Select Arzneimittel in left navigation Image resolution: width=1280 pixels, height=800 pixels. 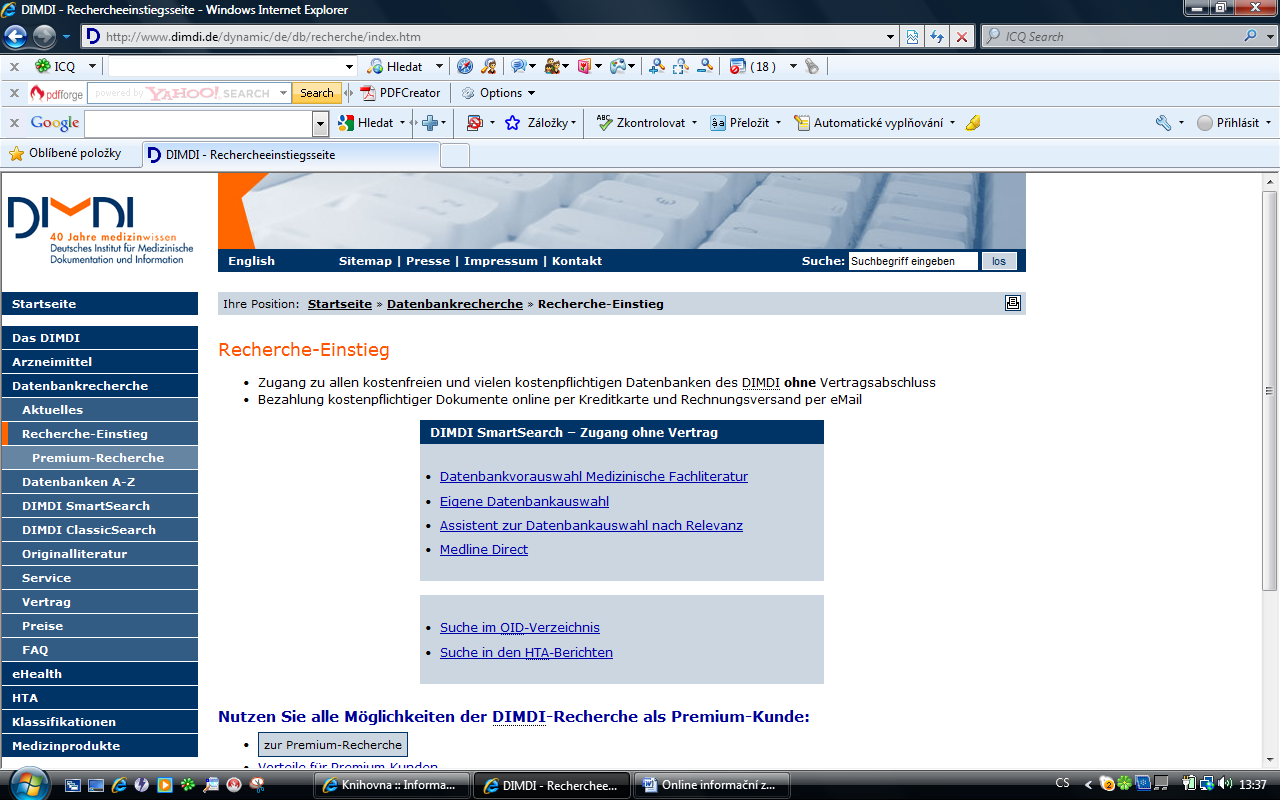100,362
